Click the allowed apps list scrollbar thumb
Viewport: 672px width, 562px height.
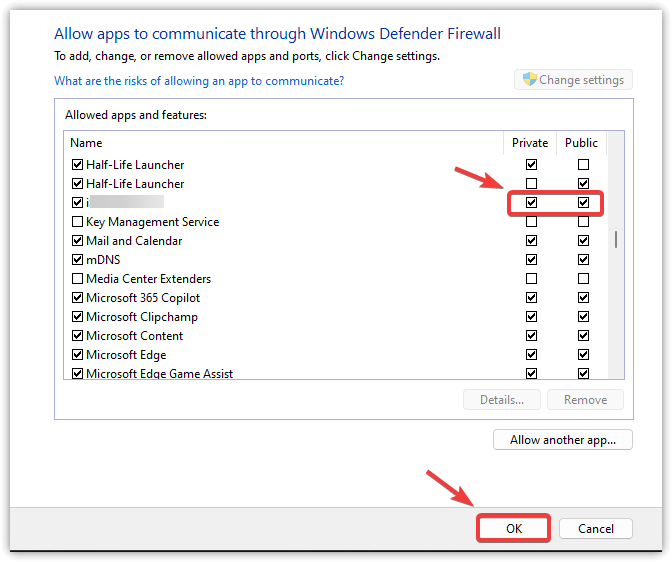pos(616,240)
